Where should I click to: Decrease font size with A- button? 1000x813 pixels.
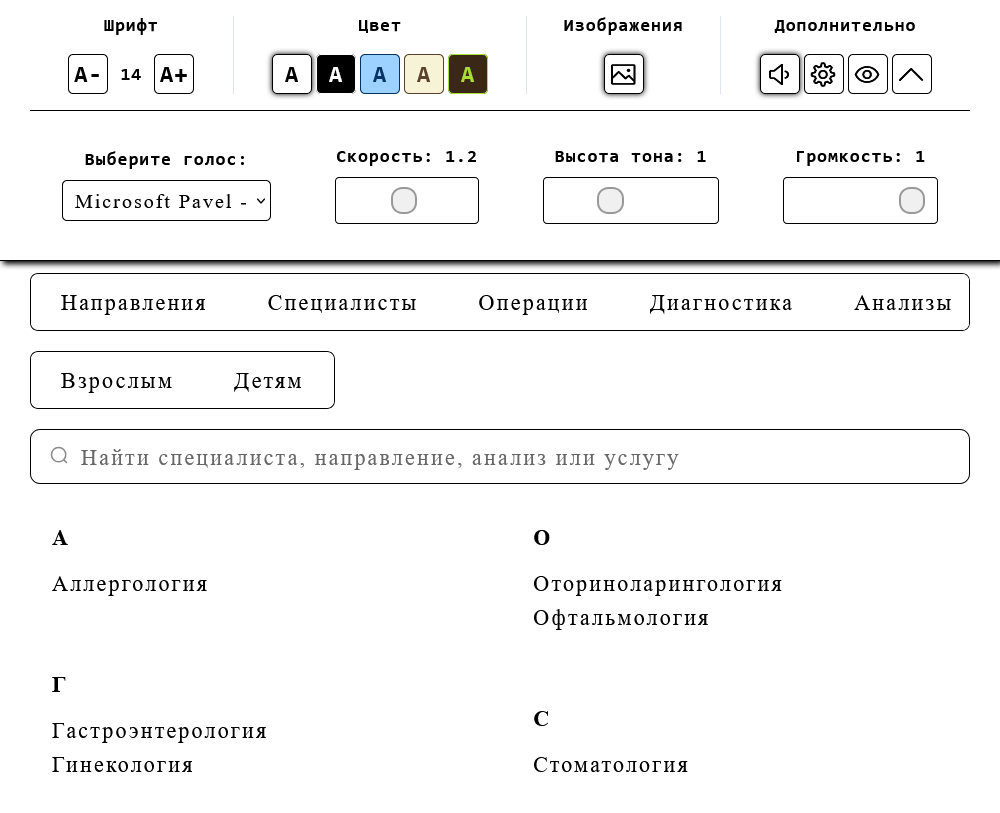point(87,74)
